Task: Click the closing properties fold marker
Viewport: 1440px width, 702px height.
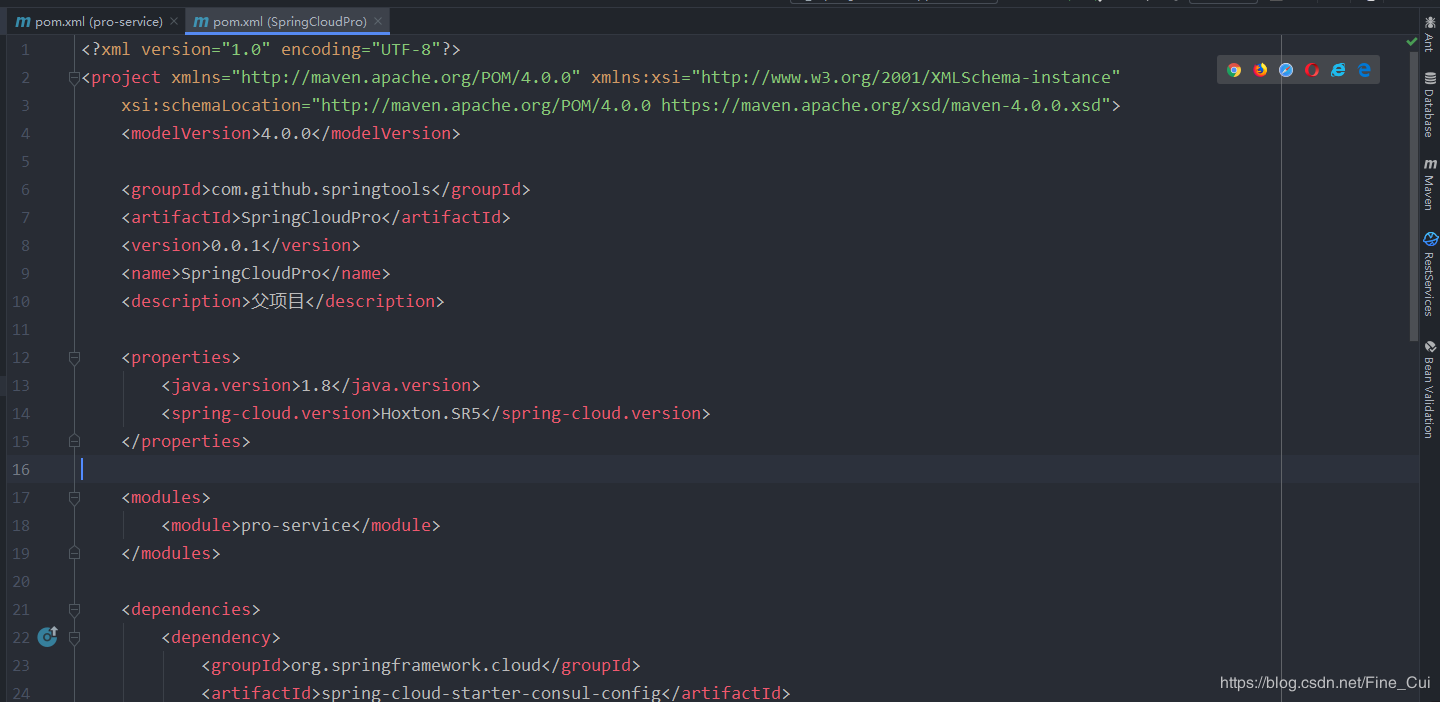Action: [74, 441]
